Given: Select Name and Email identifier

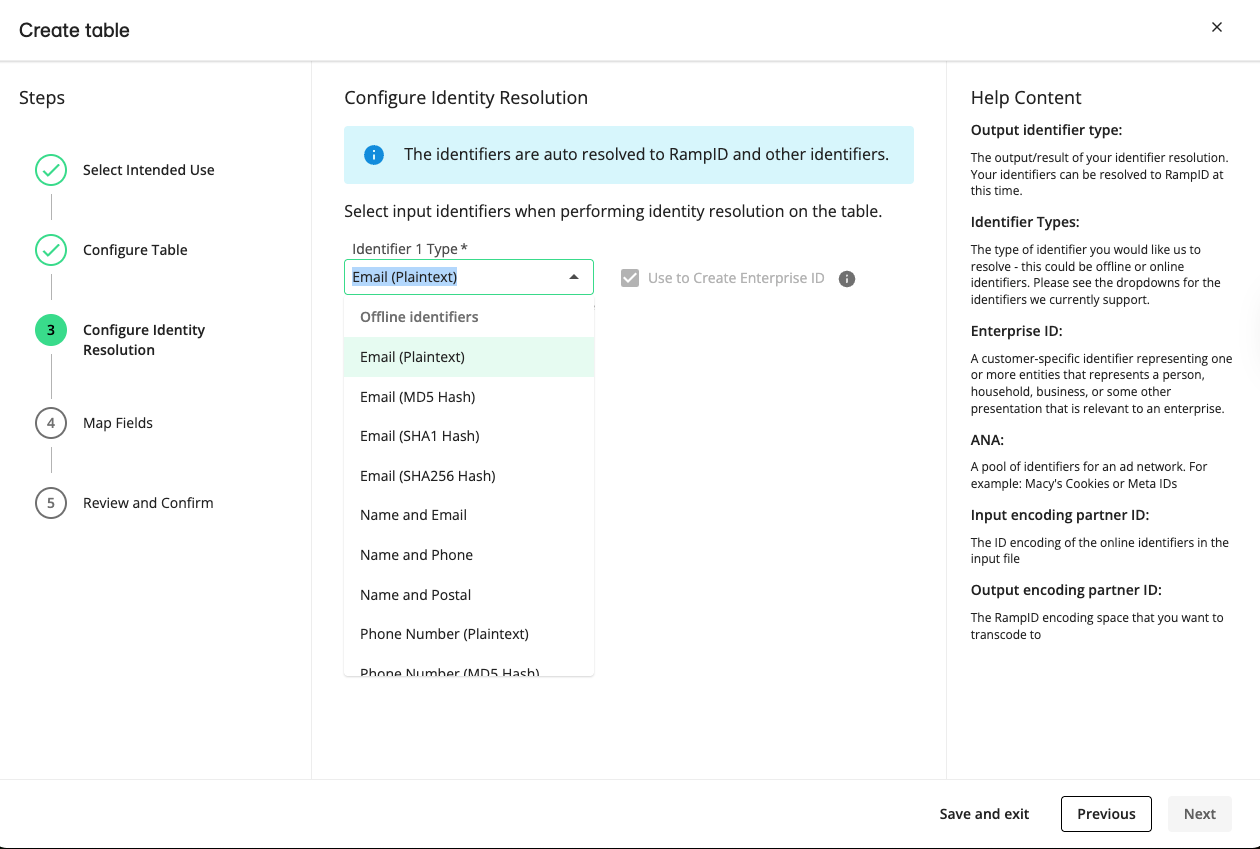Looking at the screenshot, I should (x=413, y=515).
